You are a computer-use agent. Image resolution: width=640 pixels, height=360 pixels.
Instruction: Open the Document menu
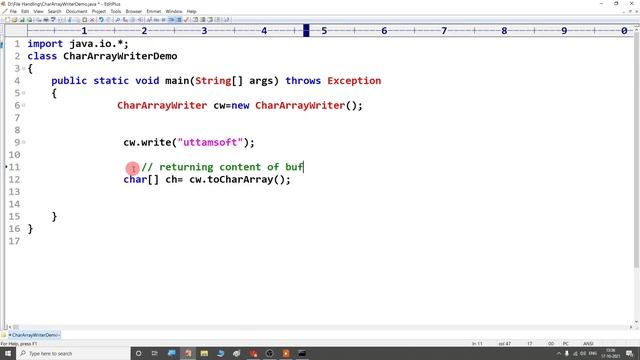pyautogui.click(x=76, y=11)
